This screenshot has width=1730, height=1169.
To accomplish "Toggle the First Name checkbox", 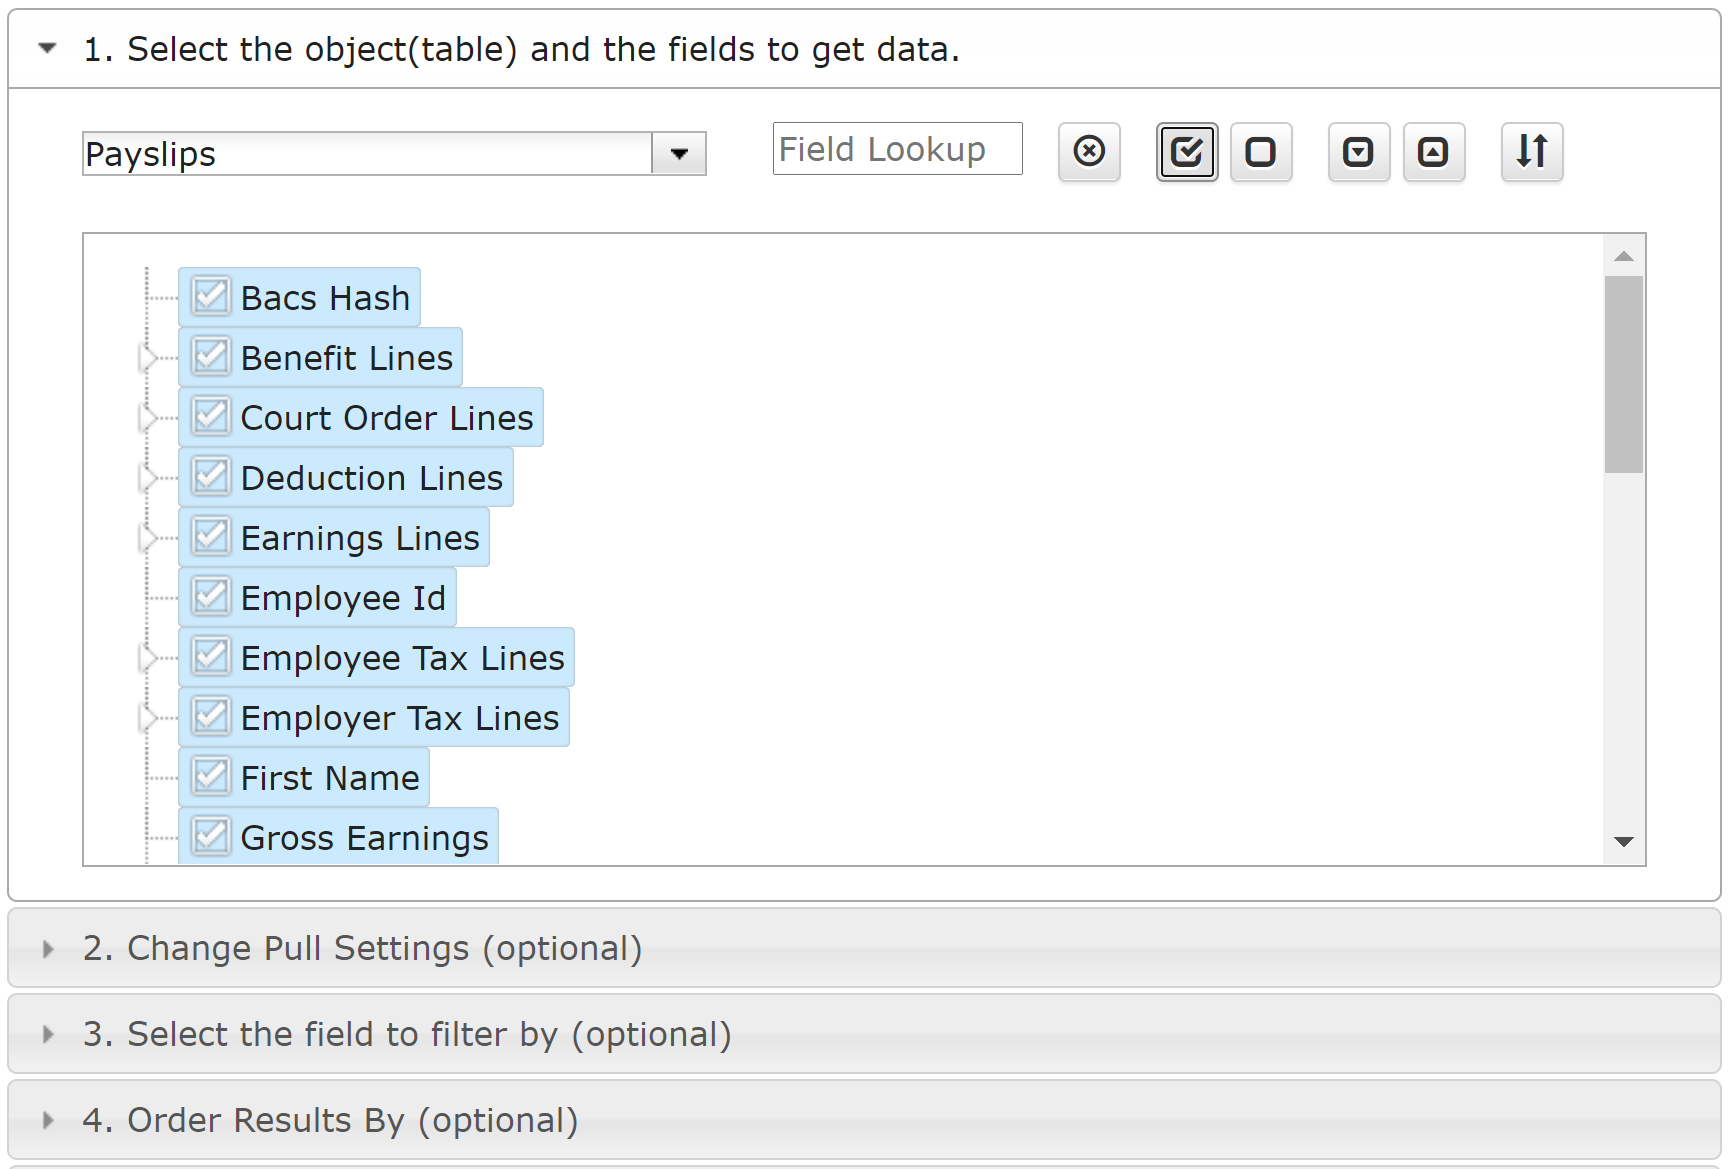I will (211, 776).
